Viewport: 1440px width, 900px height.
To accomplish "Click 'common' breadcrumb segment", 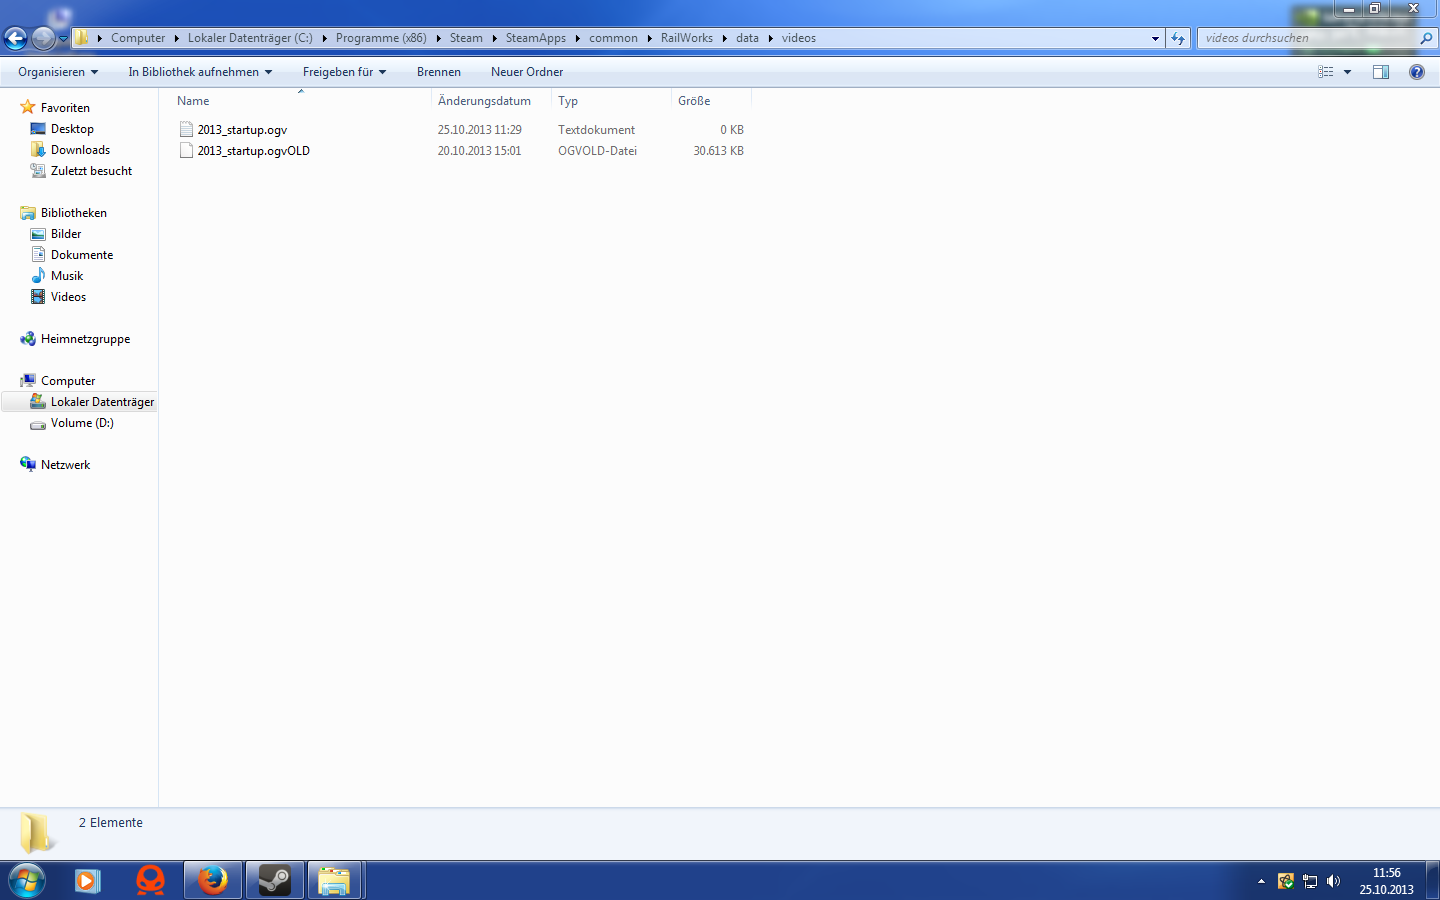I will tap(613, 38).
